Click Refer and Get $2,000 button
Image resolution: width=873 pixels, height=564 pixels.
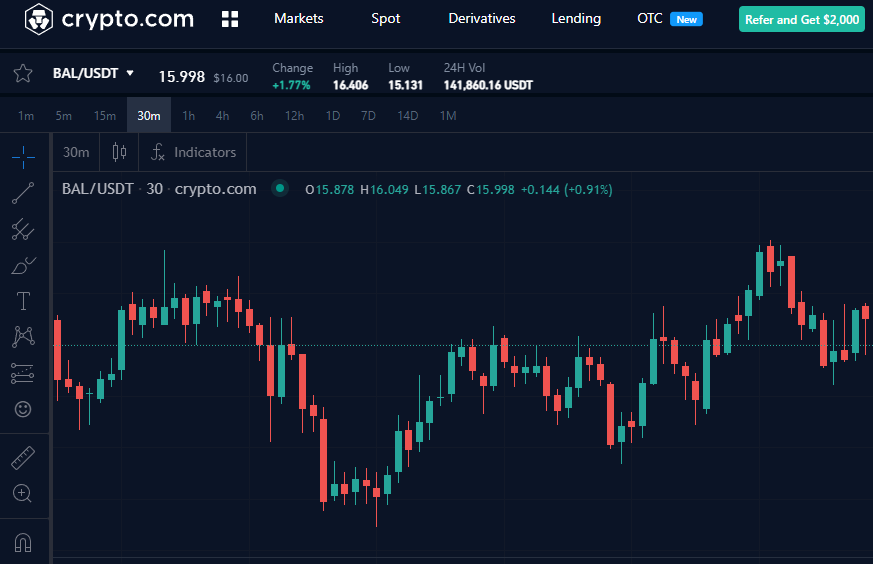point(802,19)
